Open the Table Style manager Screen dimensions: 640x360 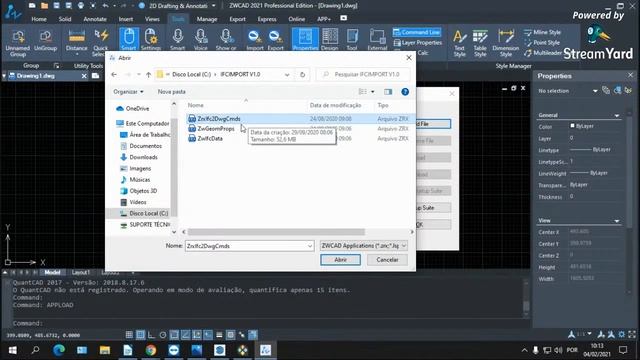(480, 43)
